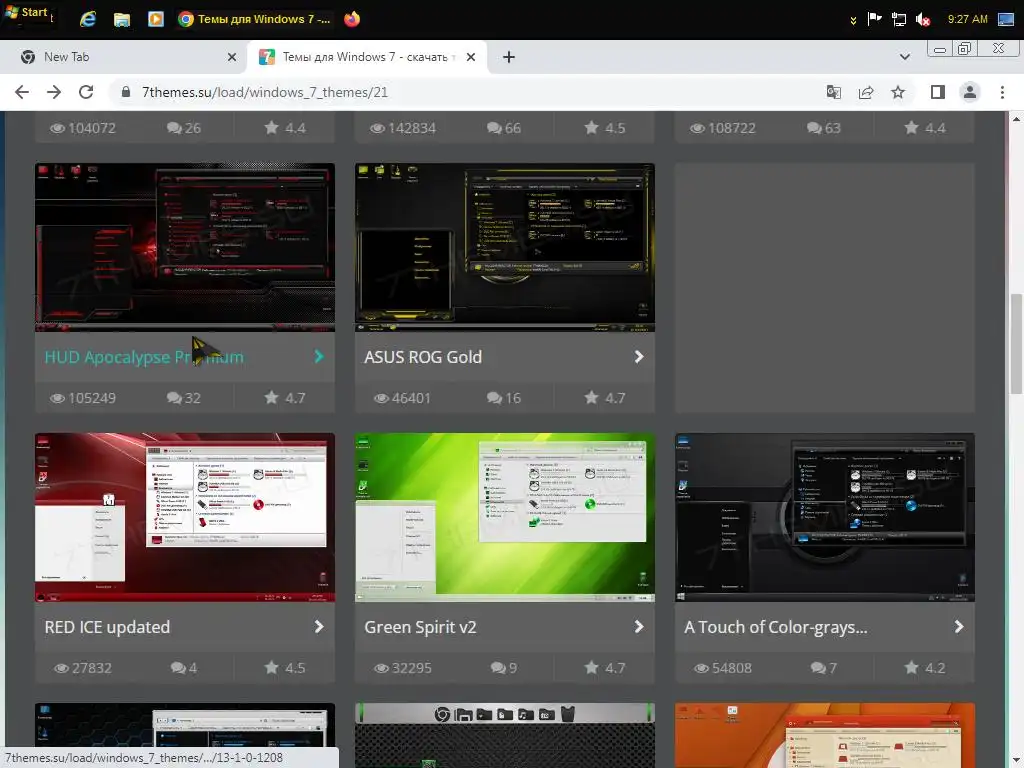Click the Green Spirit v2 arrow chevron
Image resolution: width=1024 pixels, height=768 pixels.
(639, 626)
